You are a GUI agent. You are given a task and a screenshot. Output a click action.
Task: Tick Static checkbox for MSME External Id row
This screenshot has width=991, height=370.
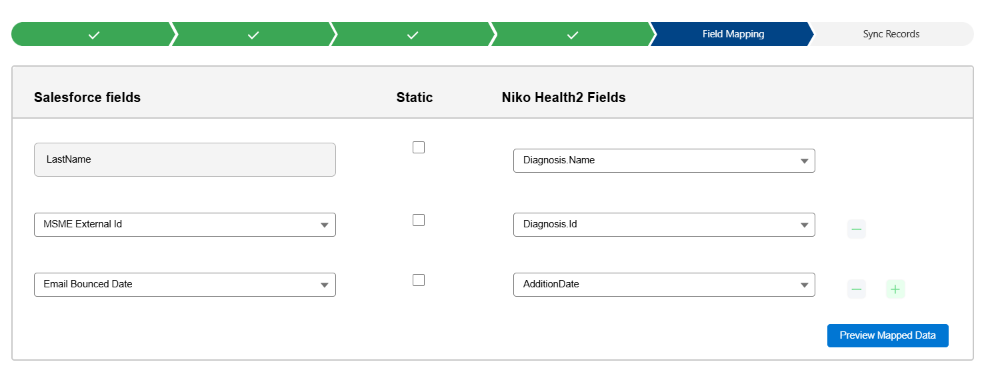pyautogui.click(x=418, y=220)
